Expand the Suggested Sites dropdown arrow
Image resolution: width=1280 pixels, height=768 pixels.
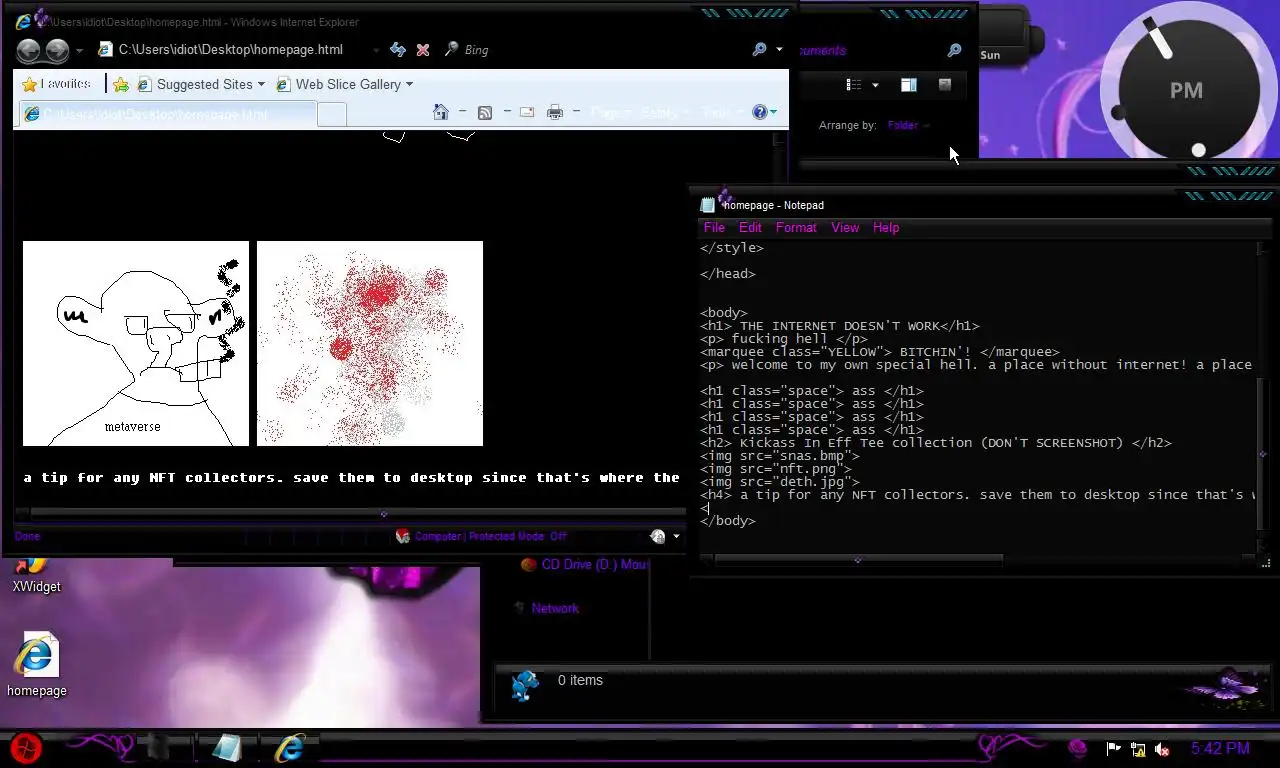(261, 85)
